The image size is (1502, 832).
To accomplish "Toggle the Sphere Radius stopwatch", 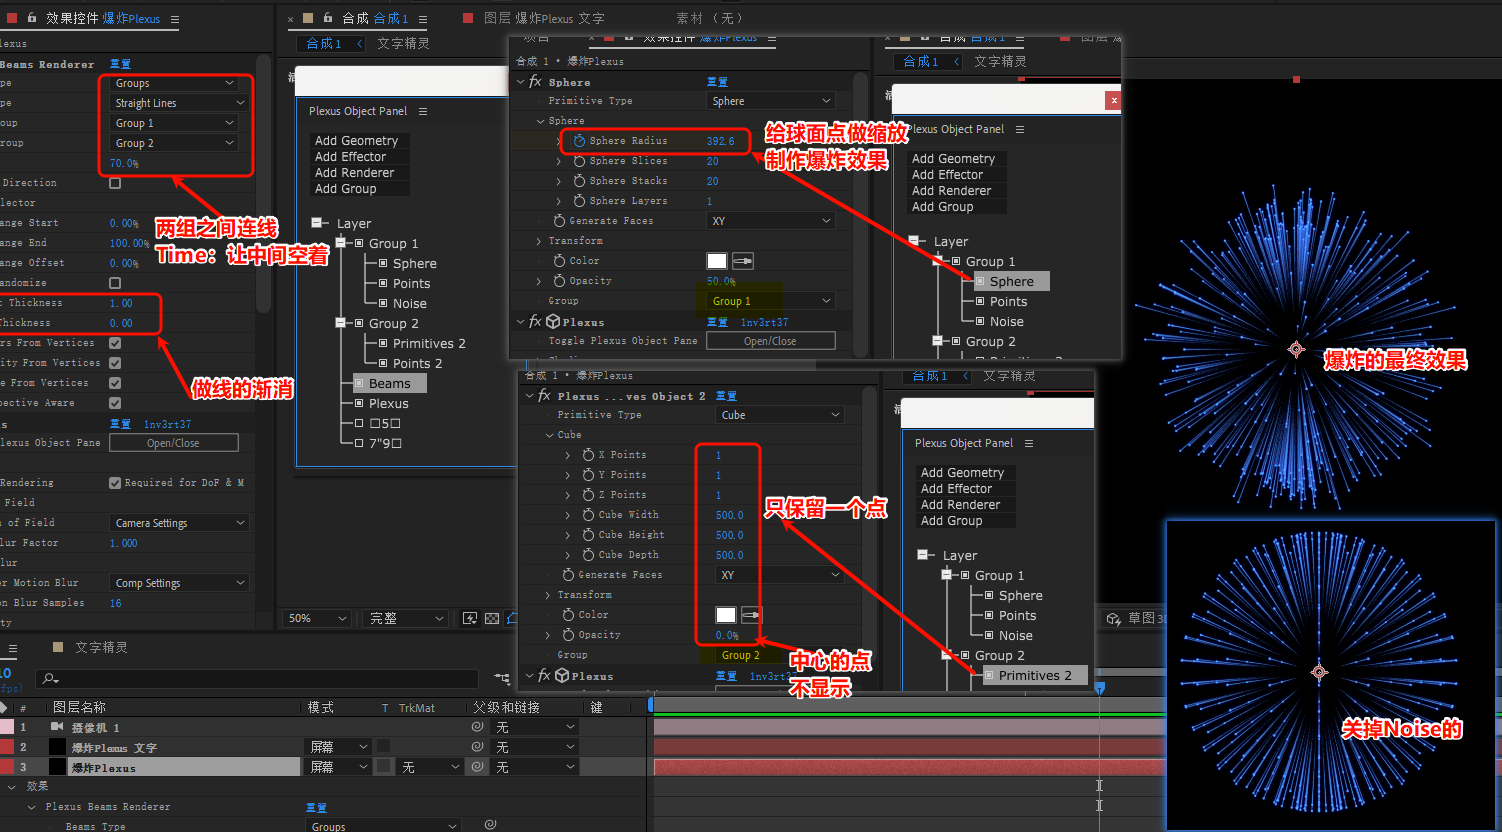I will [579, 141].
